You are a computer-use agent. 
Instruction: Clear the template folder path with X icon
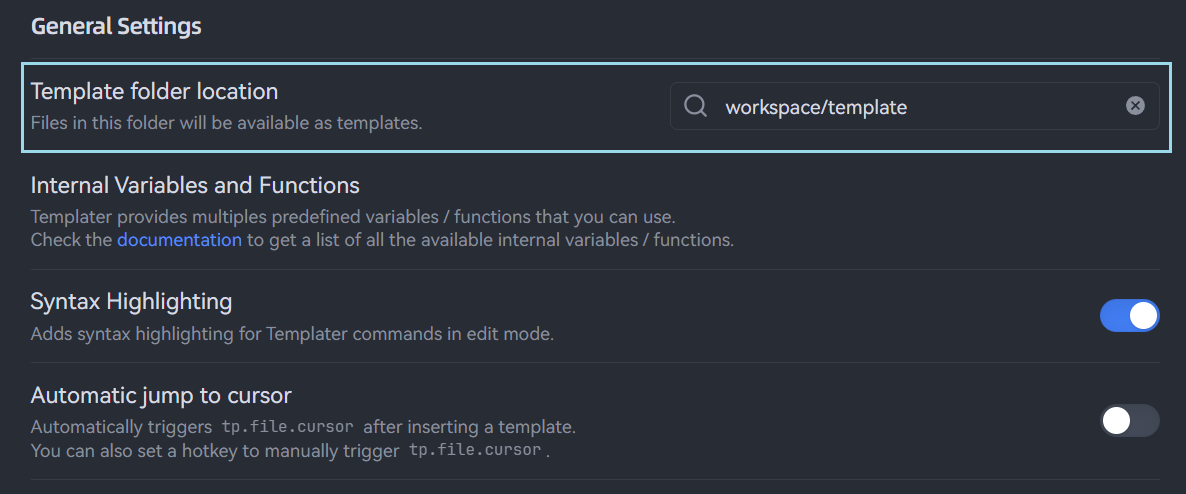1135,106
